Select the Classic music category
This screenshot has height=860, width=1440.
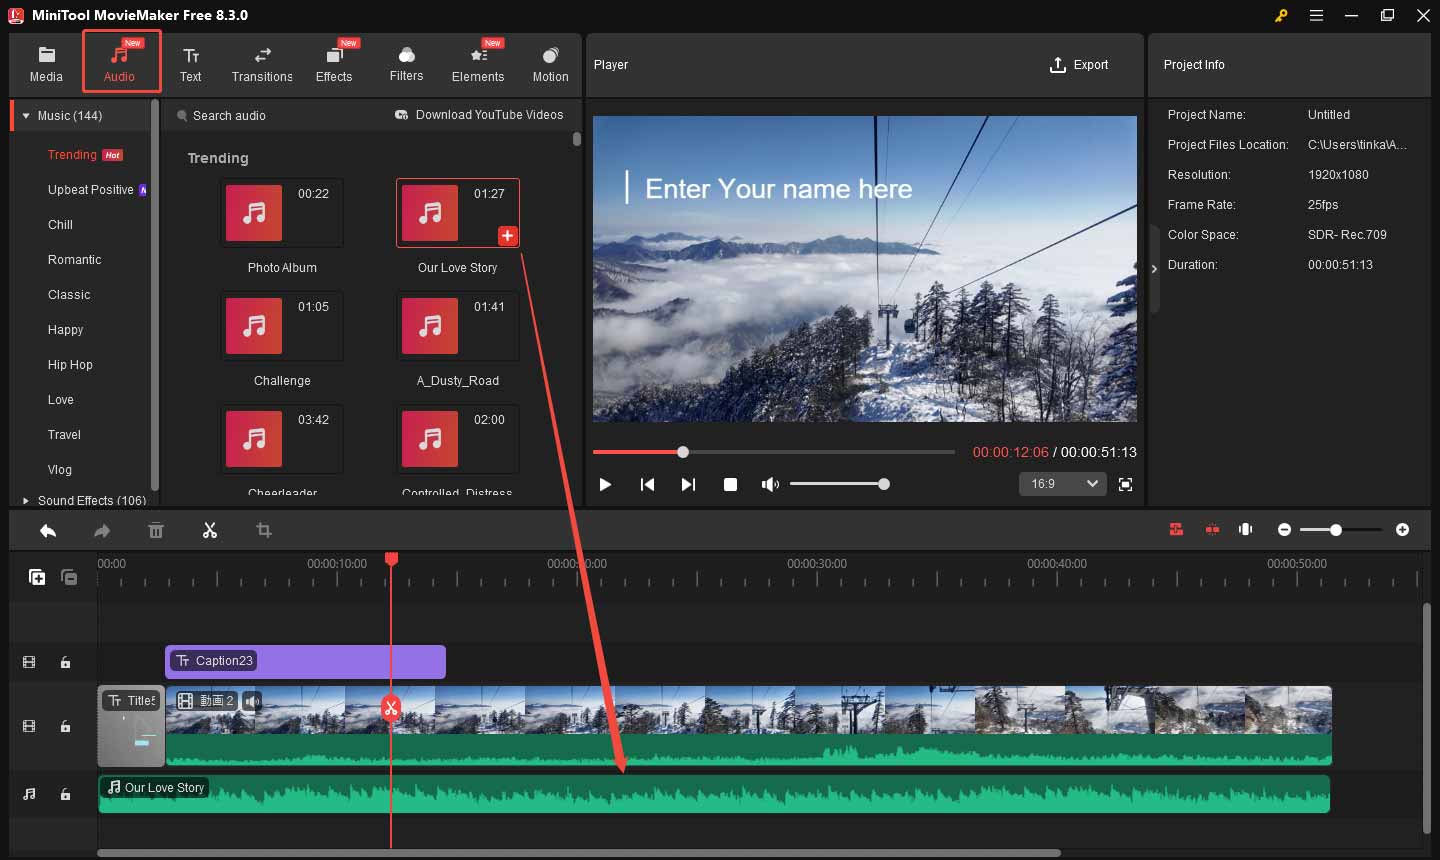point(69,295)
